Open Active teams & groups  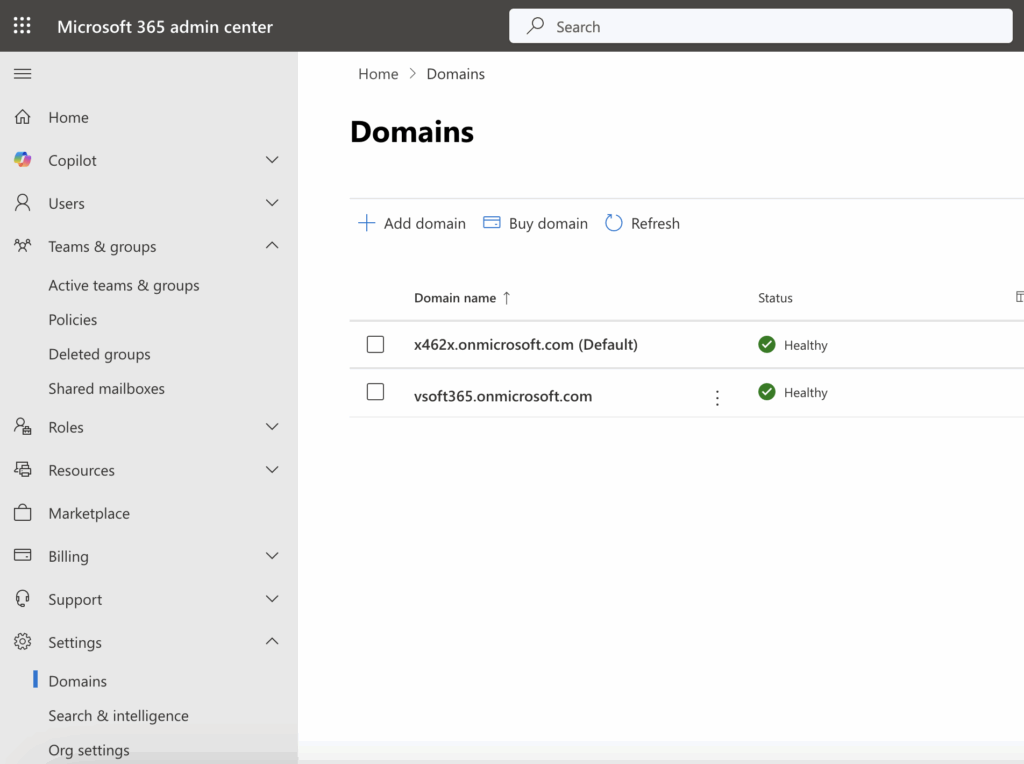coord(124,285)
